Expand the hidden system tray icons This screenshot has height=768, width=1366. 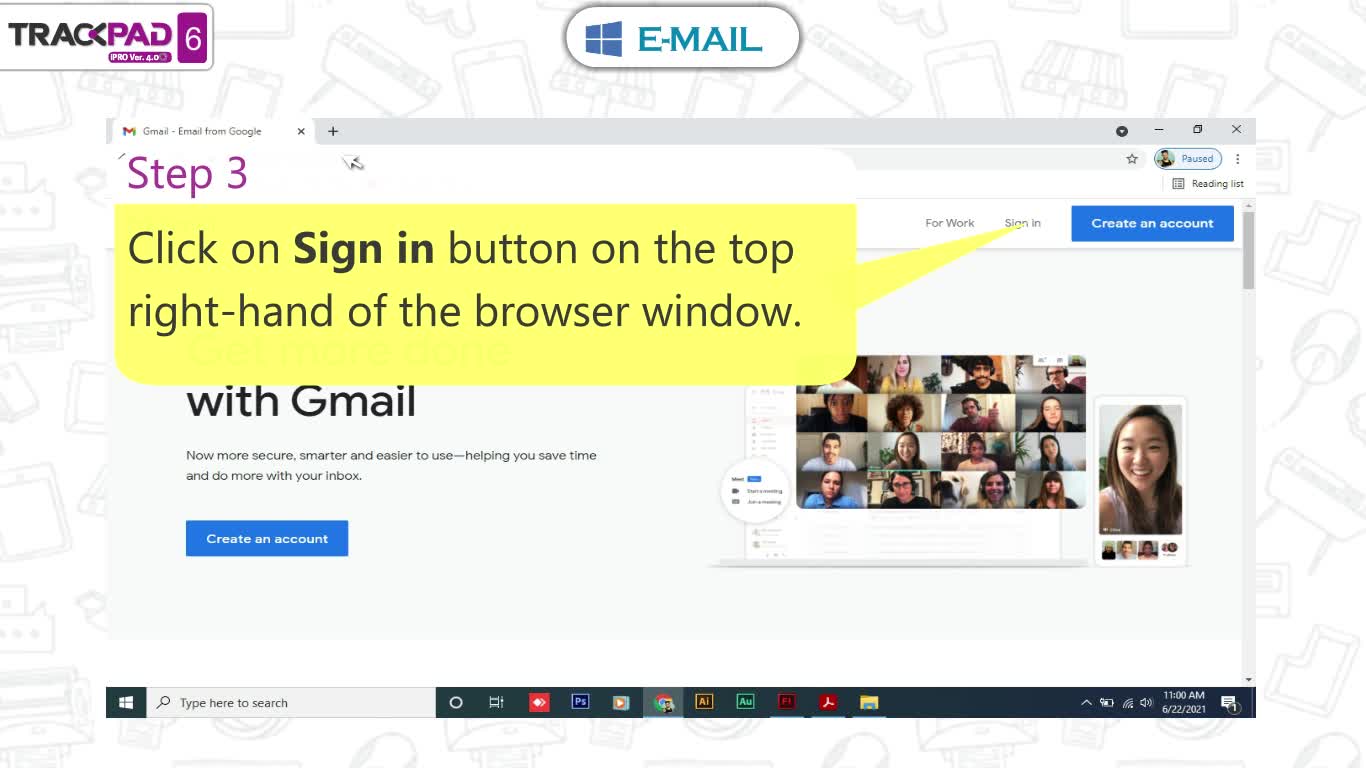(1087, 703)
